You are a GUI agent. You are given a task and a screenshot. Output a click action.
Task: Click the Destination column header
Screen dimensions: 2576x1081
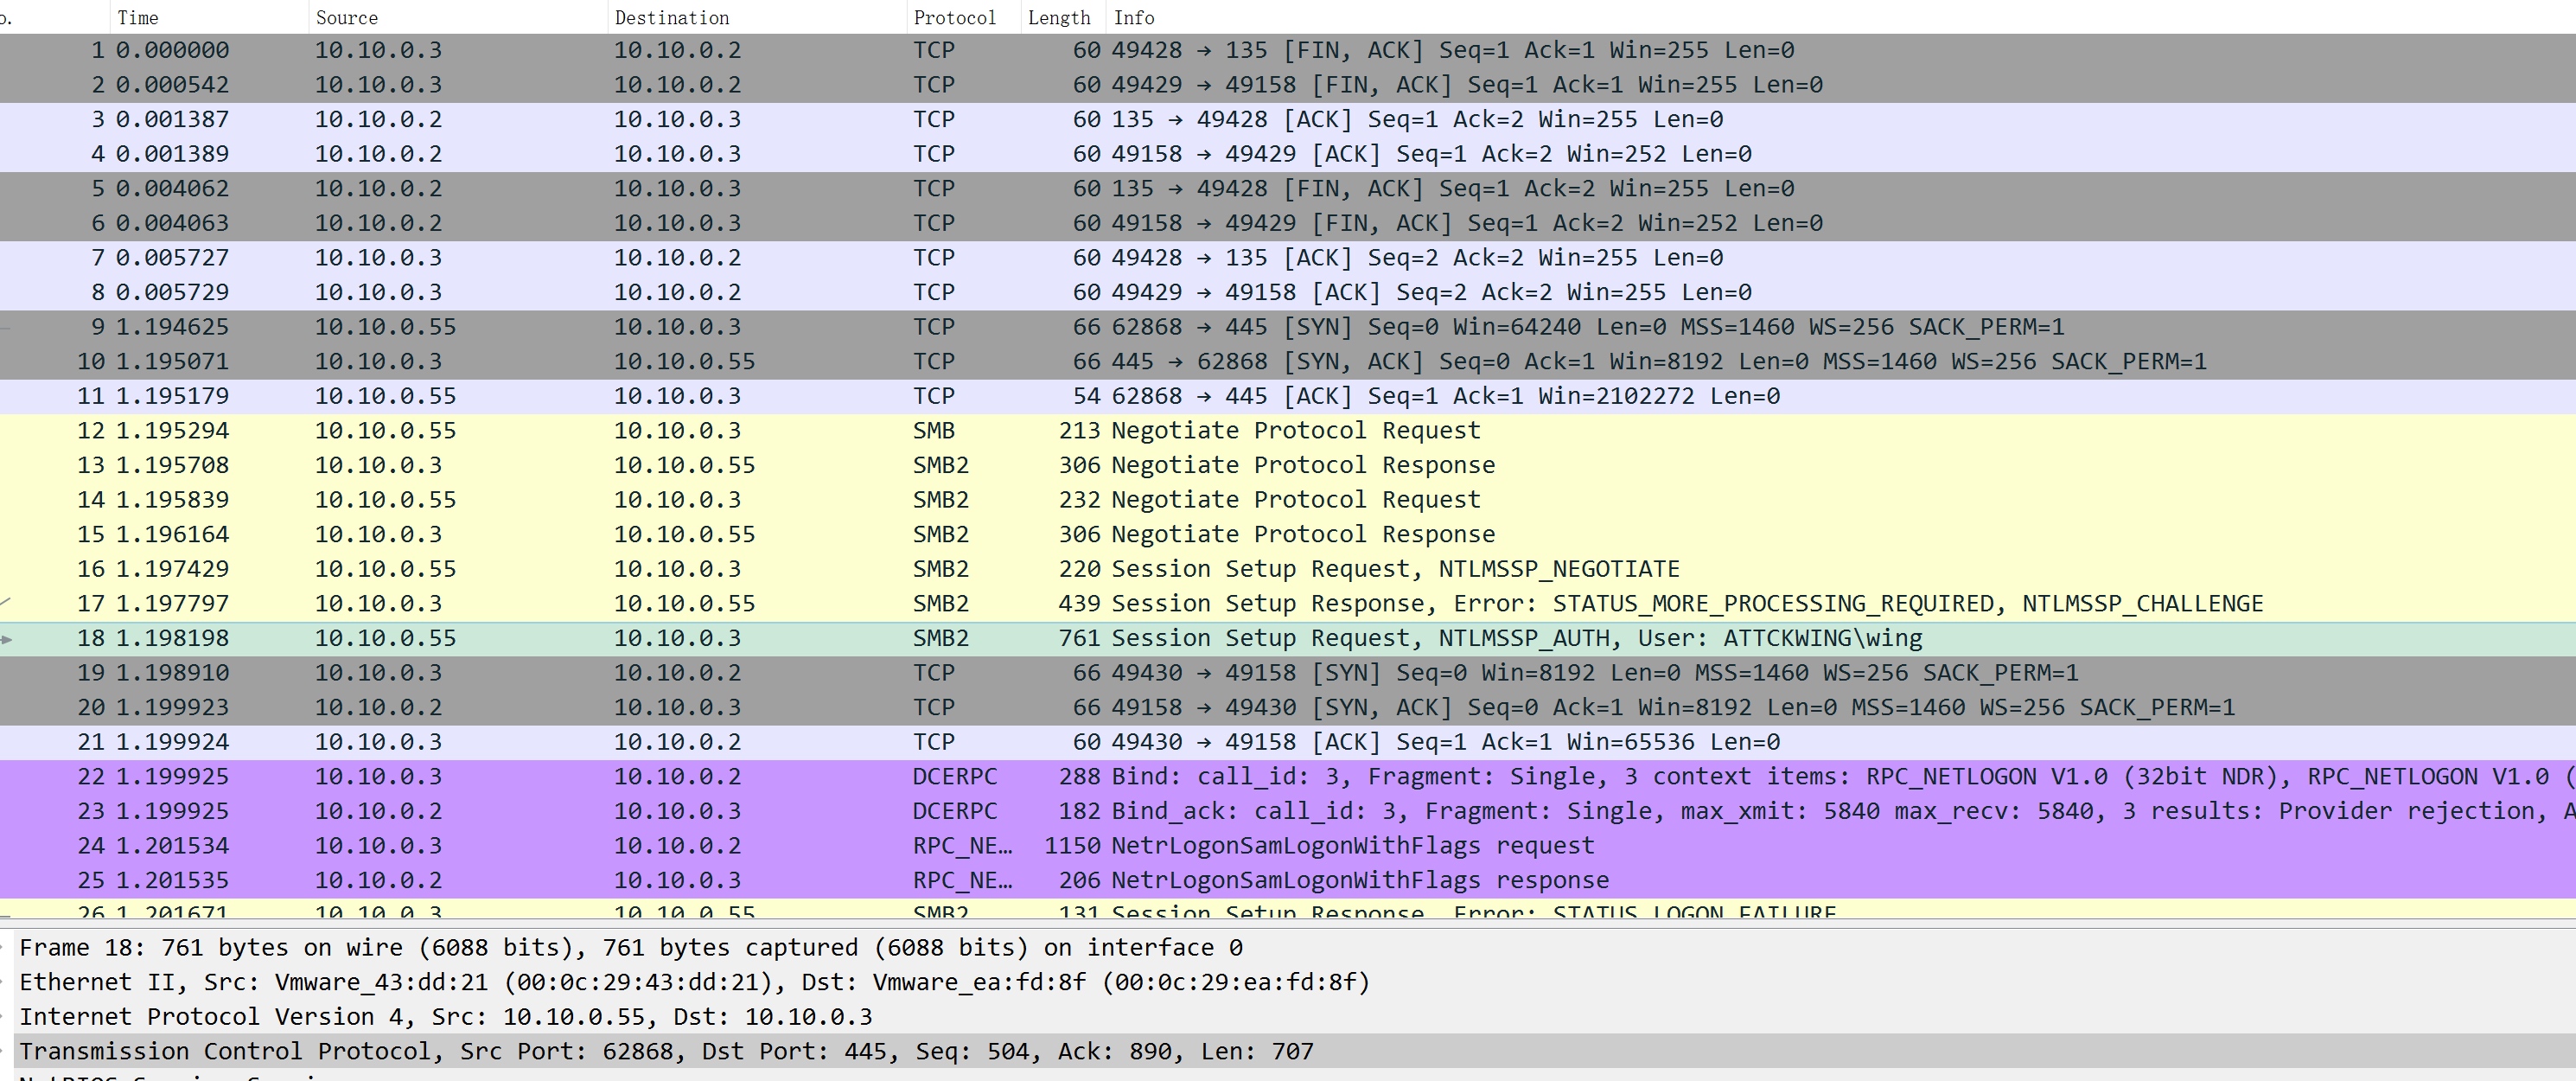pyautogui.click(x=671, y=17)
